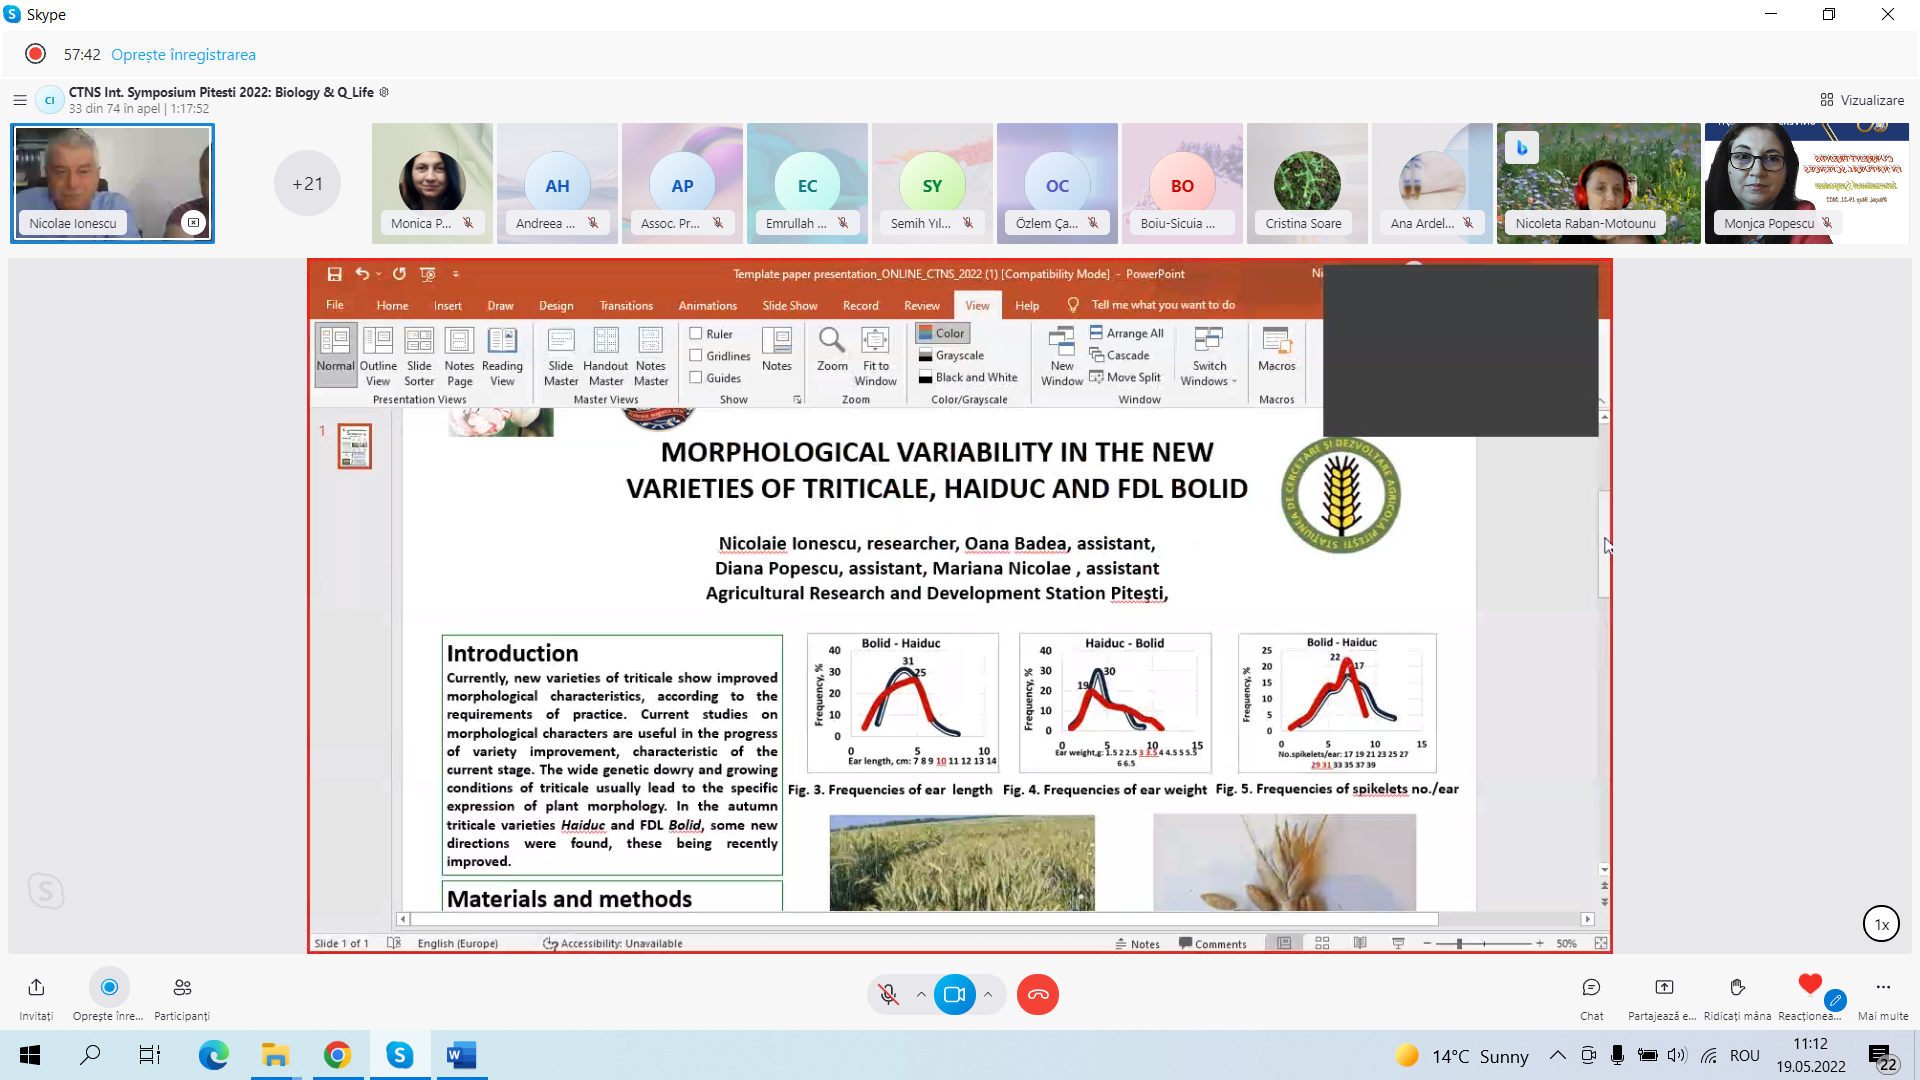
Task: Open Word from Windows taskbar
Action: [x=461, y=1054]
